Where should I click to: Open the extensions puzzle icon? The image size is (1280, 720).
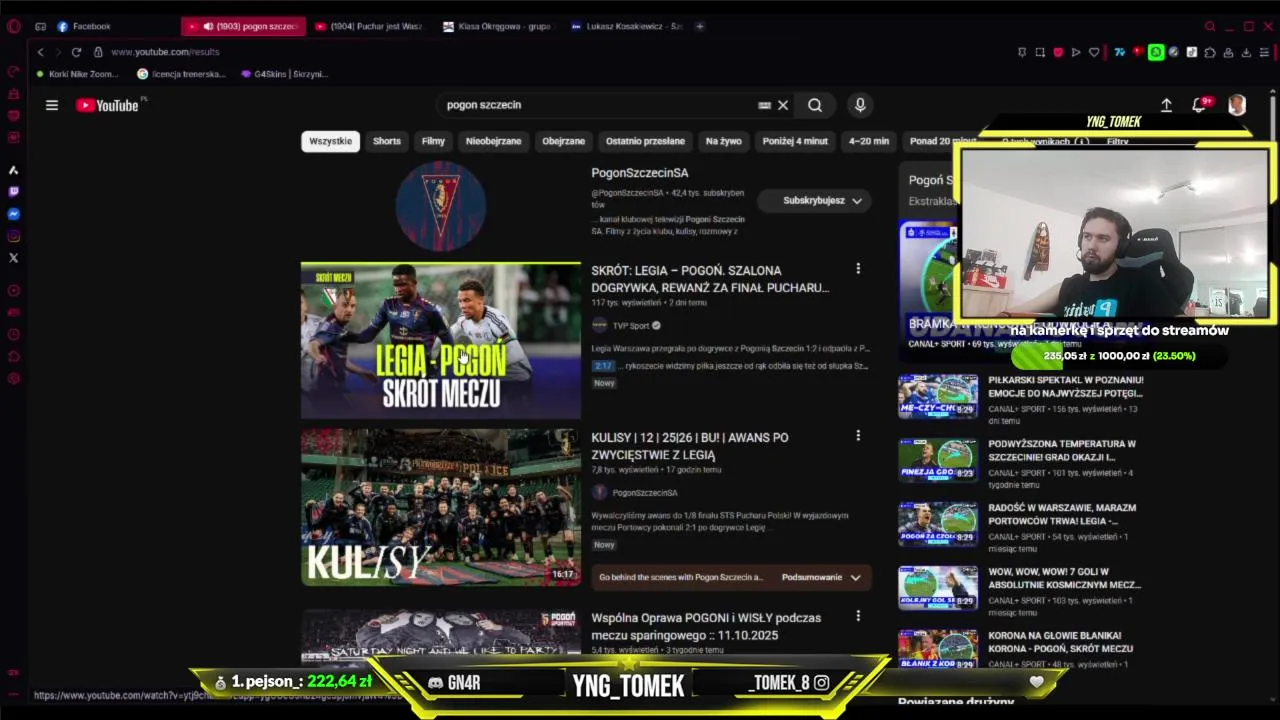1210,52
